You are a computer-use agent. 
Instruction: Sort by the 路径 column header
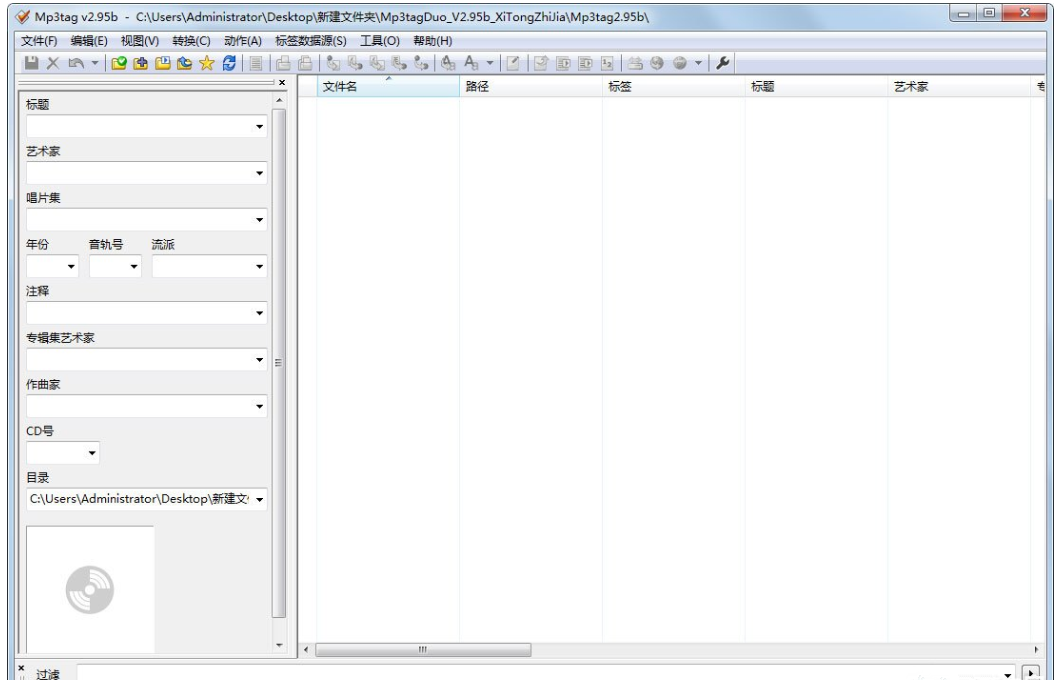[531, 86]
